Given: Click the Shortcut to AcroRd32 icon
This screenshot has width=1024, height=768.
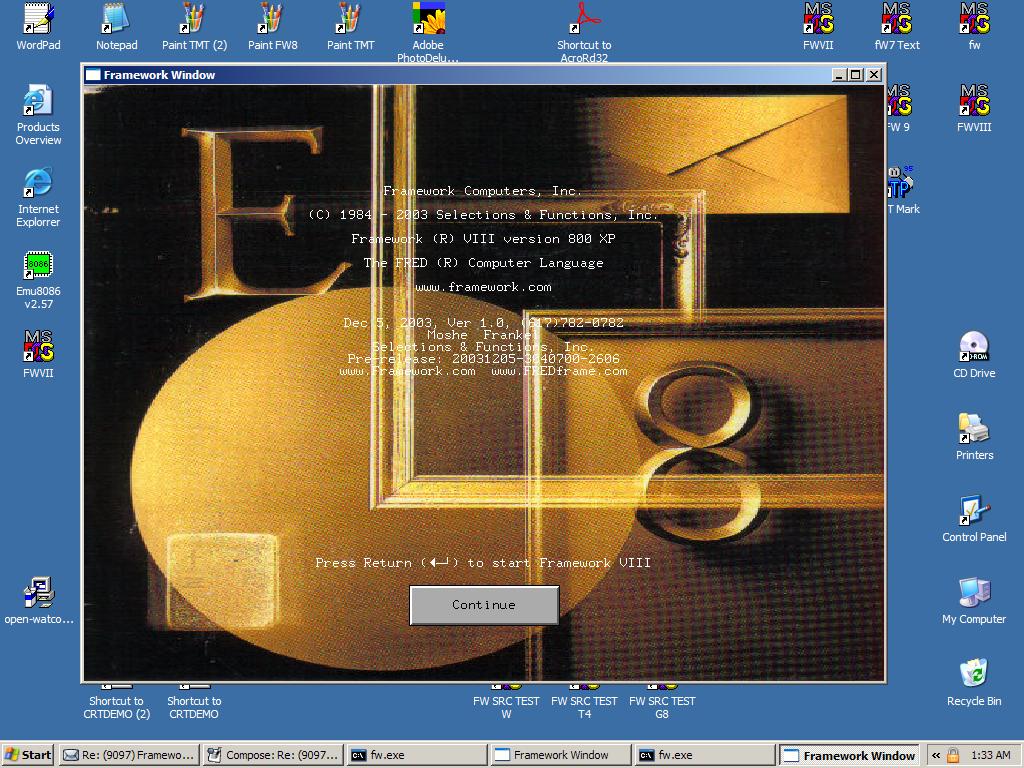Looking at the screenshot, I should coord(584,31).
